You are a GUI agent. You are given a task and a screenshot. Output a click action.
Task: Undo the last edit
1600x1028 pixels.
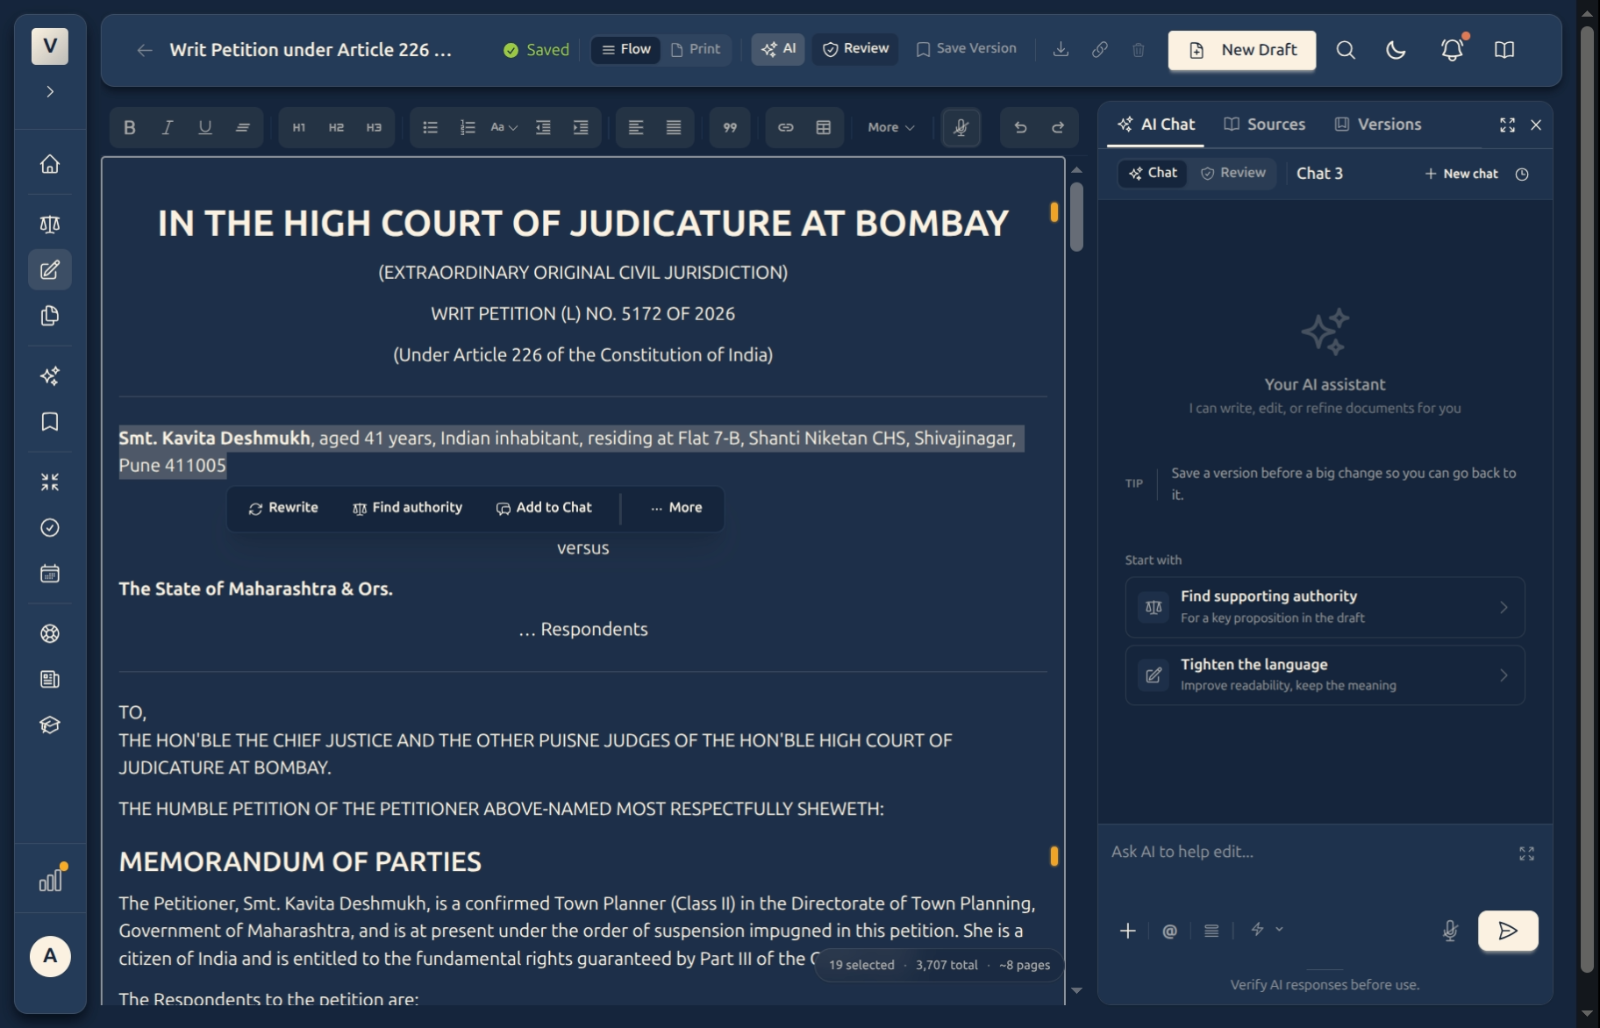pyautogui.click(x=1020, y=127)
